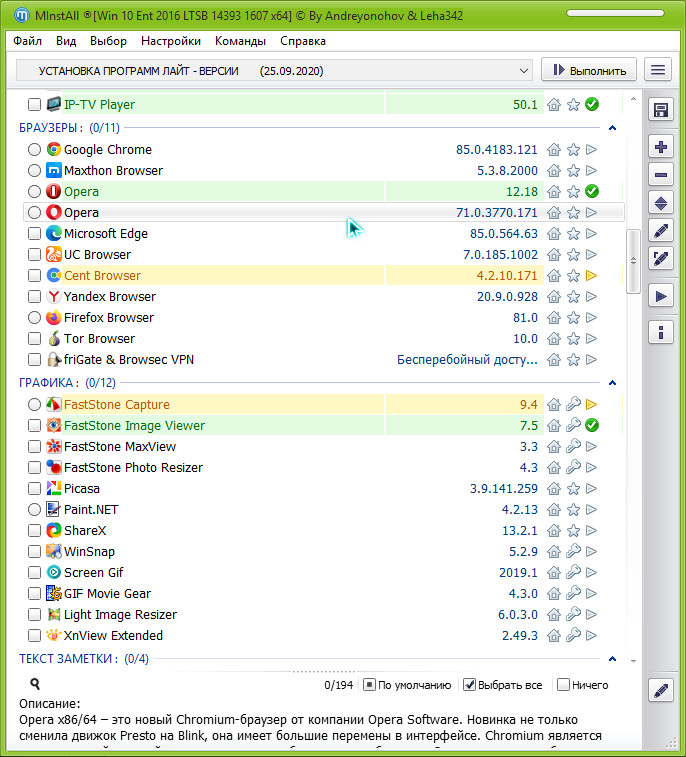Open the hamburger menu button
The image size is (686, 757).
(658, 70)
